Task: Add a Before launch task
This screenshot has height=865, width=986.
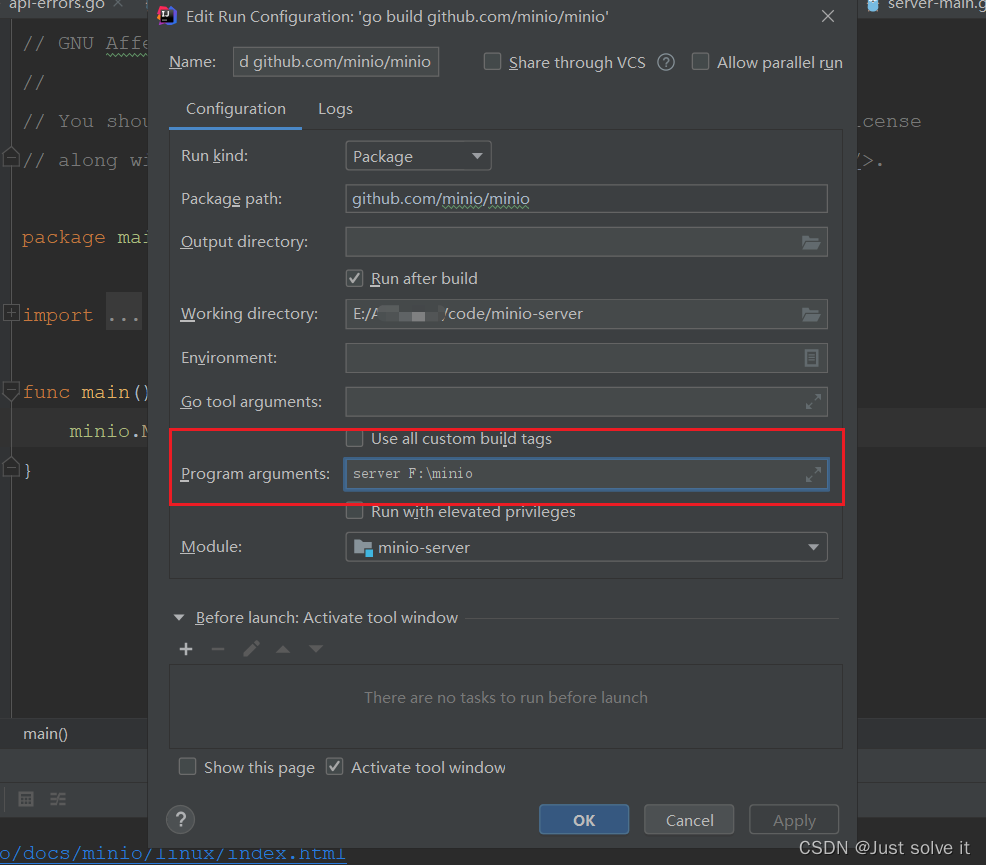Action: [186, 649]
